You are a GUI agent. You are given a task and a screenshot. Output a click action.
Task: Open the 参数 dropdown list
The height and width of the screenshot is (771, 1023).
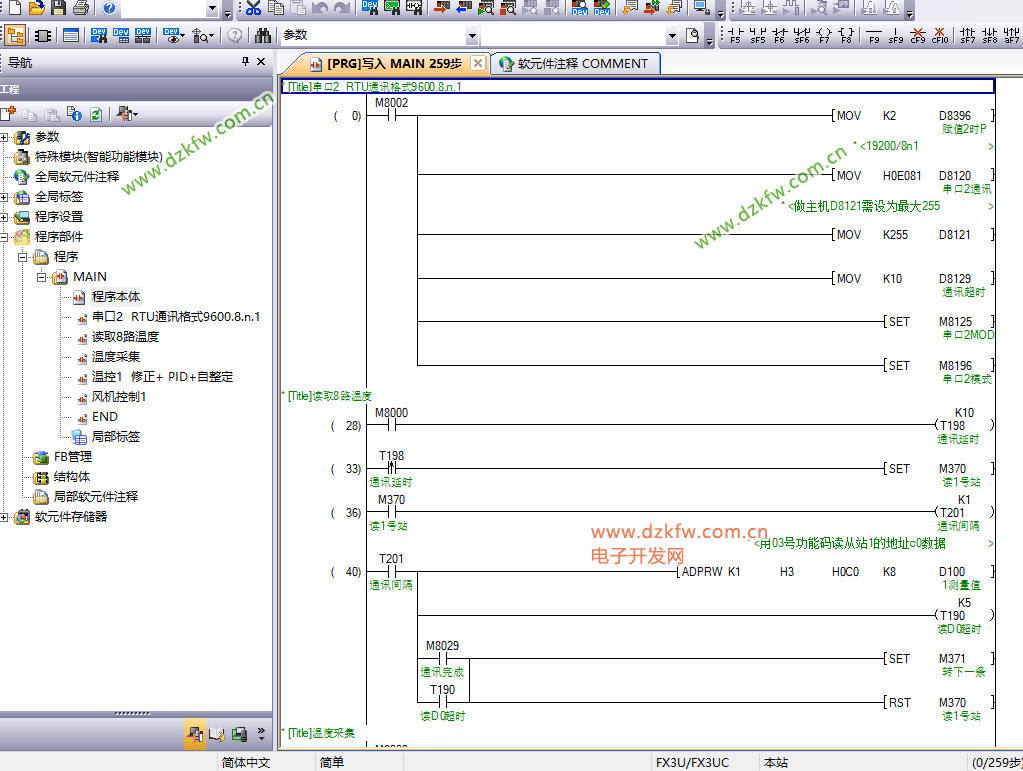coord(473,35)
